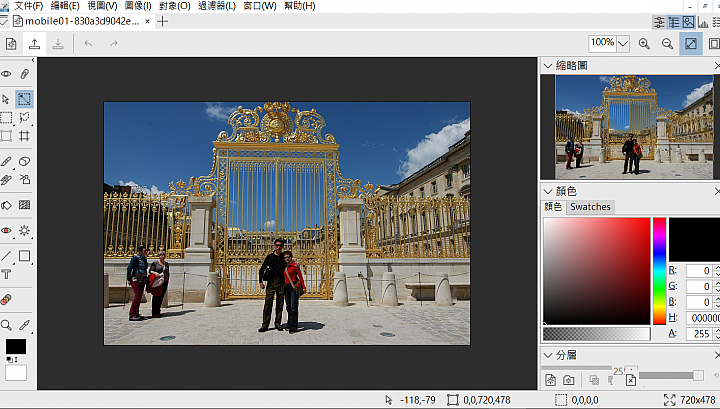
Task: Select the red-eye removal tool
Action: (x=6, y=230)
